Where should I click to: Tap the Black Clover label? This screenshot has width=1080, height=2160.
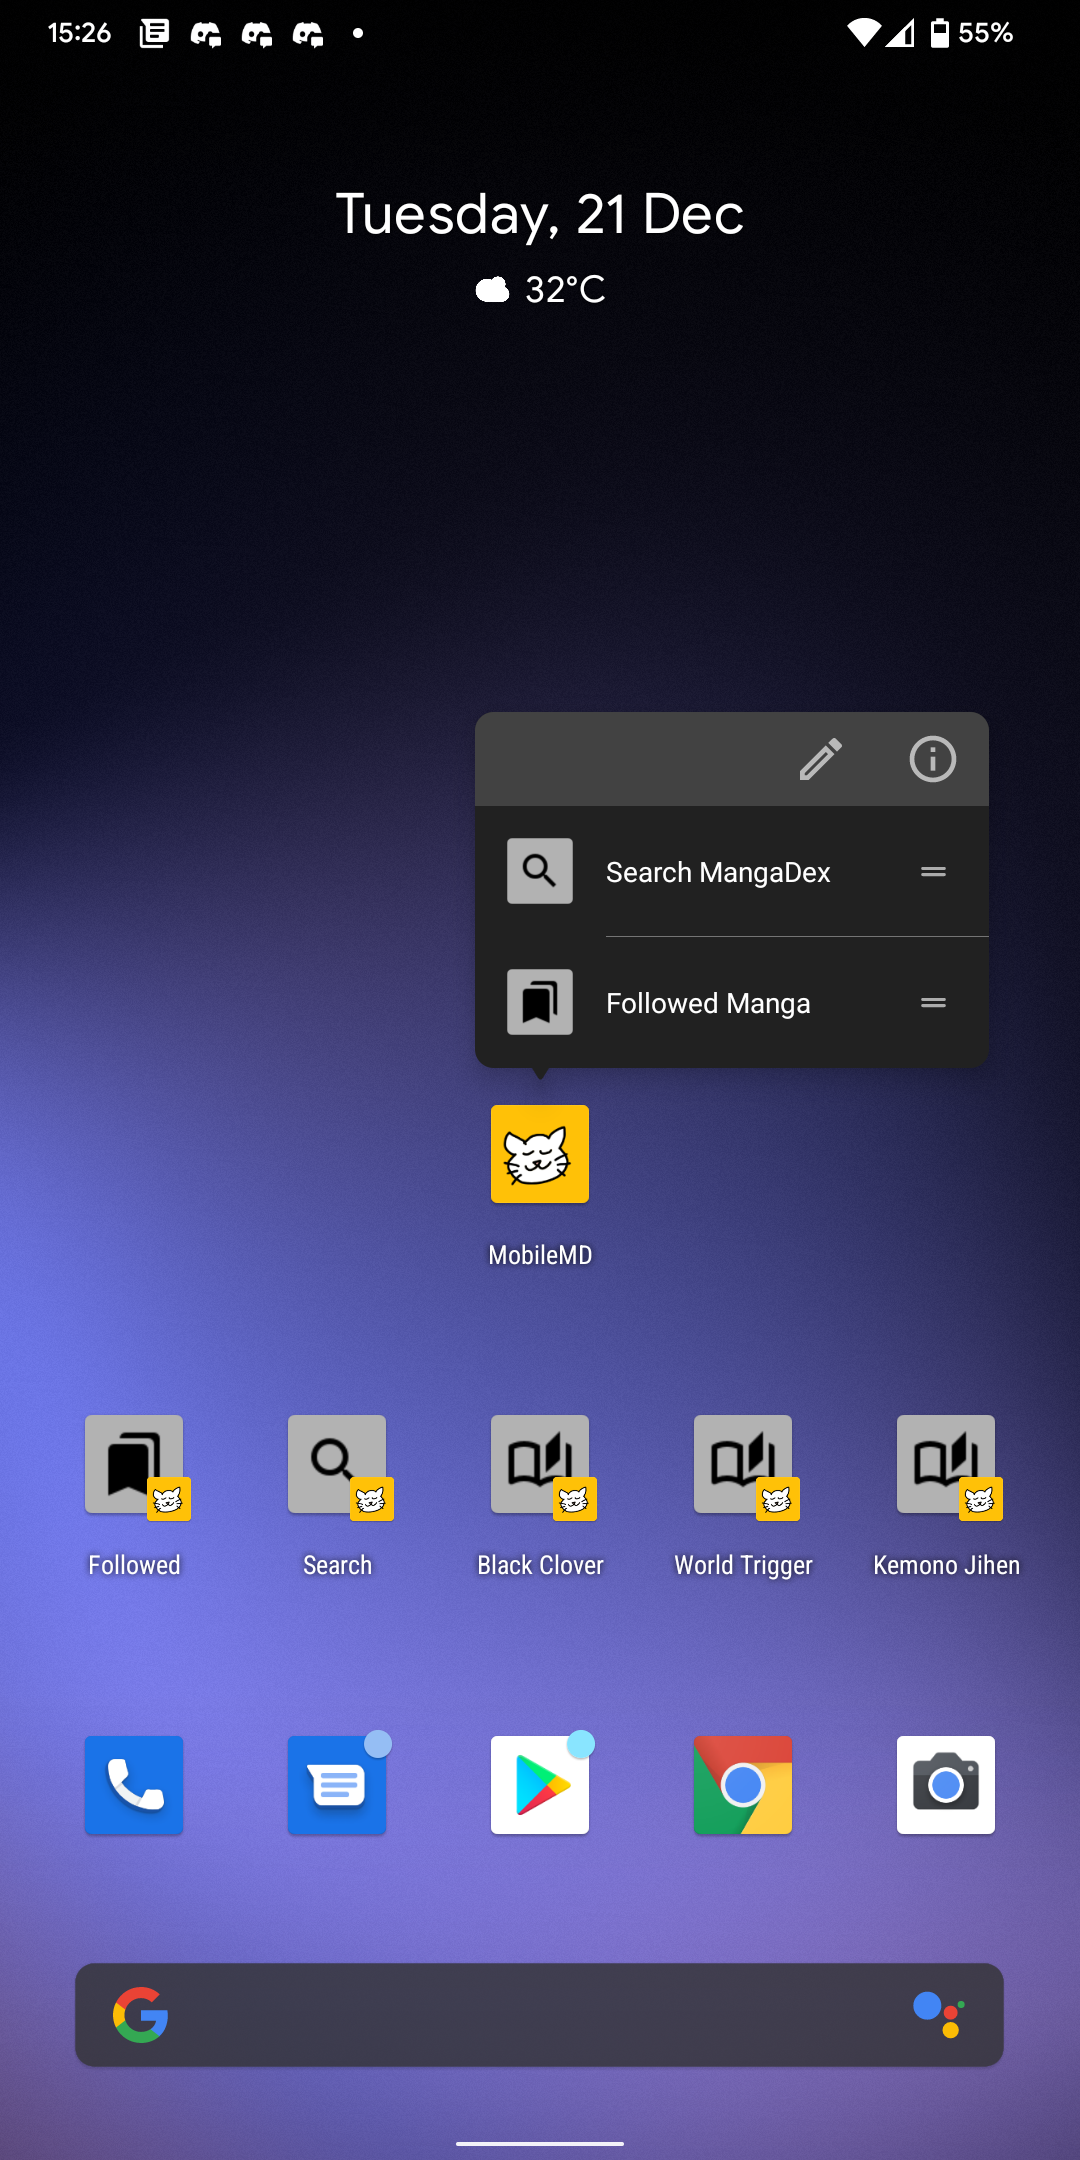[541, 1565]
